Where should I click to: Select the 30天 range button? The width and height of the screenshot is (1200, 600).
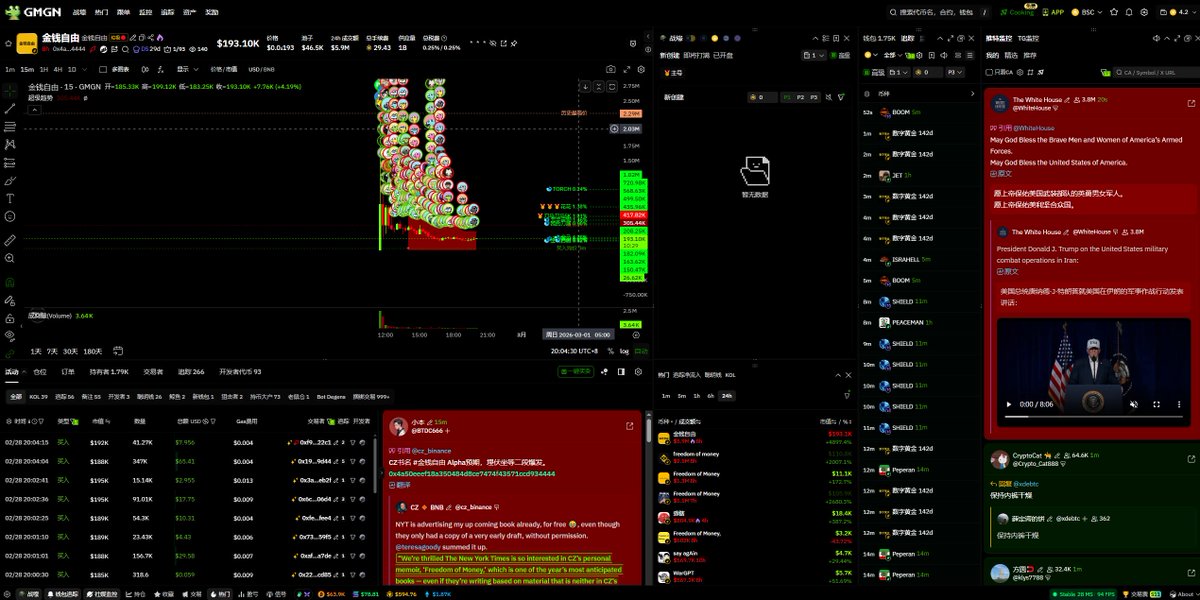click(x=70, y=351)
